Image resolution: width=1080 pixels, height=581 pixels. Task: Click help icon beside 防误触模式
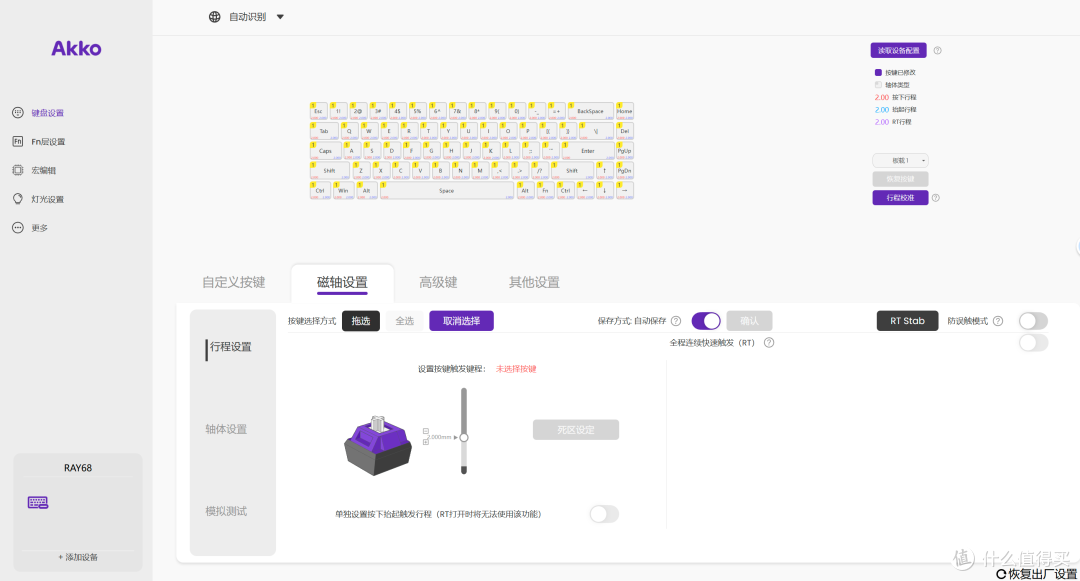point(998,321)
